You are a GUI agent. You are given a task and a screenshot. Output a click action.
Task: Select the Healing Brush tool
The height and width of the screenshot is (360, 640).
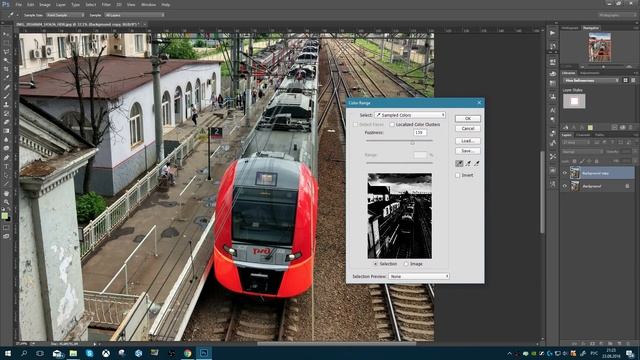click(6, 87)
